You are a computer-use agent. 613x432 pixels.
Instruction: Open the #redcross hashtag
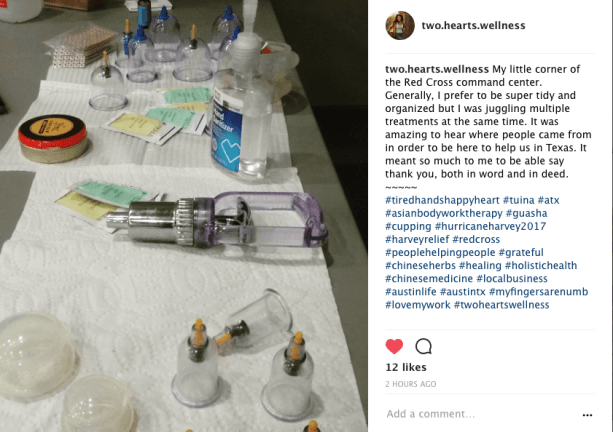point(476,239)
